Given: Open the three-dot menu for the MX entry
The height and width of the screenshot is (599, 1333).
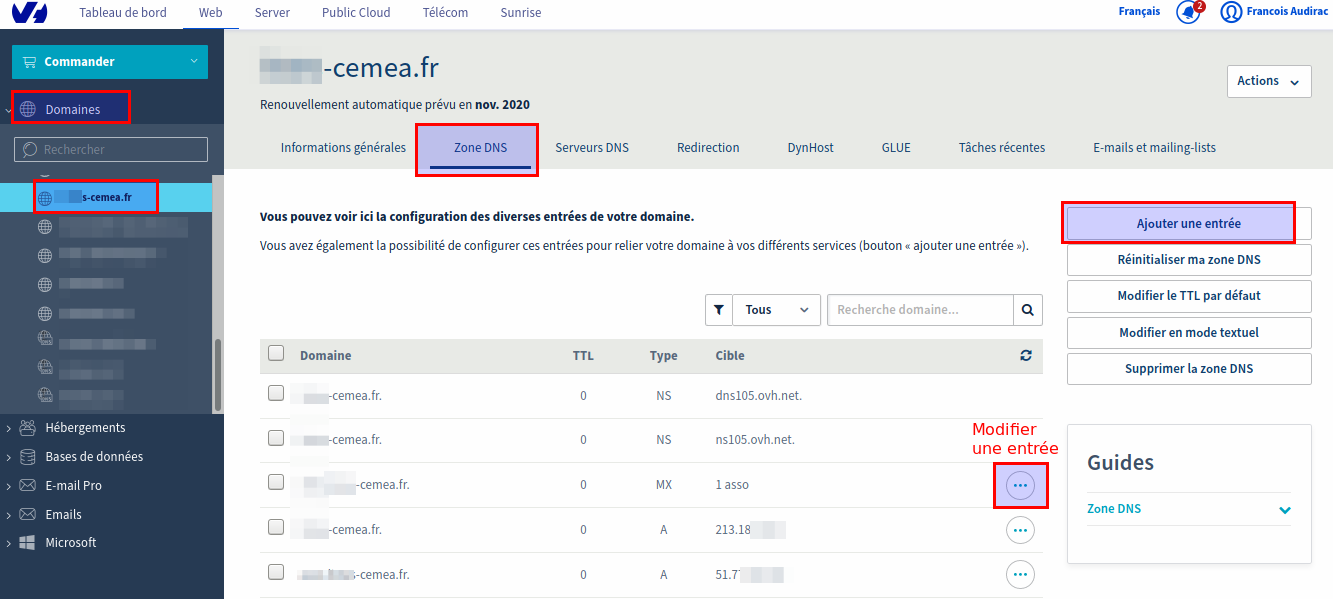Looking at the screenshot, I should pyautogui.click(x=1020, y=485).
